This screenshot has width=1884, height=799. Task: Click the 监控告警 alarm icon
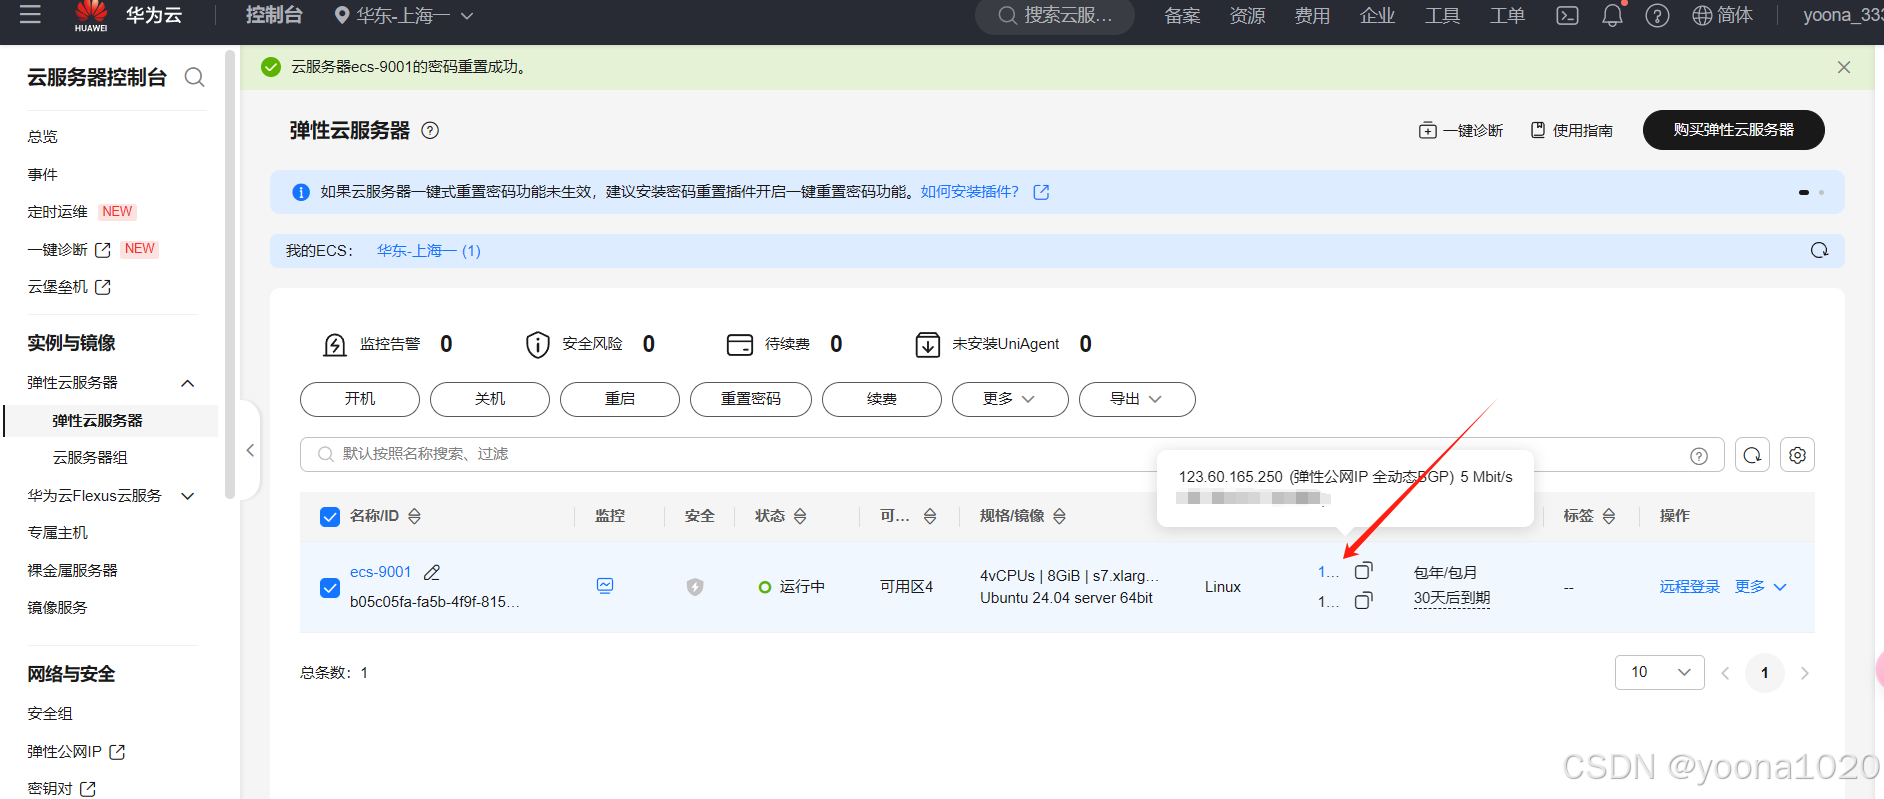pos(335,345)
